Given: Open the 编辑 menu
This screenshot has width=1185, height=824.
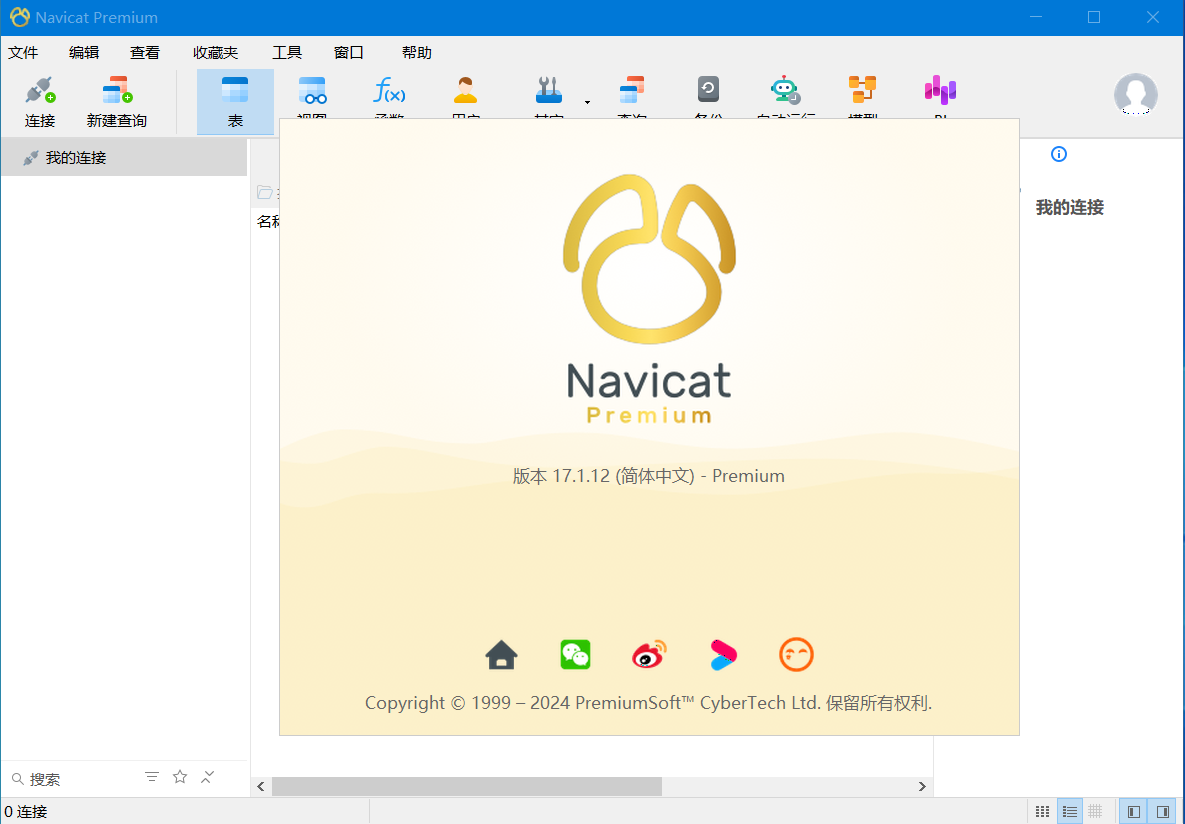Looking at the screenshot, I should pyautogui.click(x=84, y=52).
